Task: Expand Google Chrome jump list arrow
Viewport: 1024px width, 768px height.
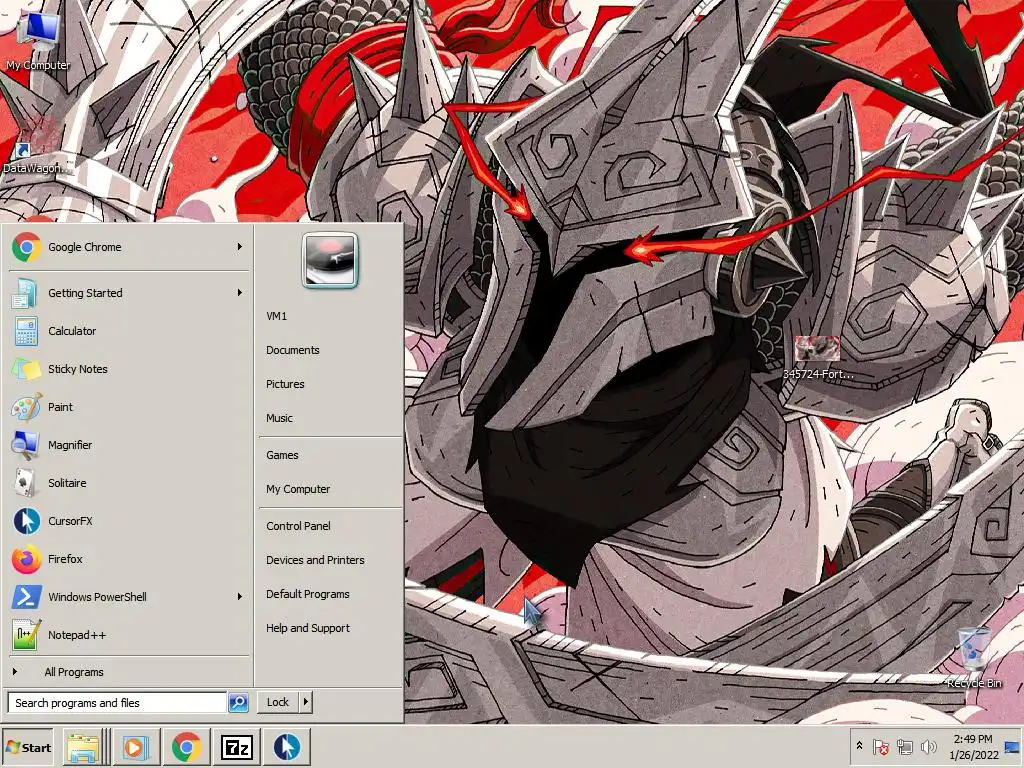Action: pyautogui.click(x=240, y=247)
